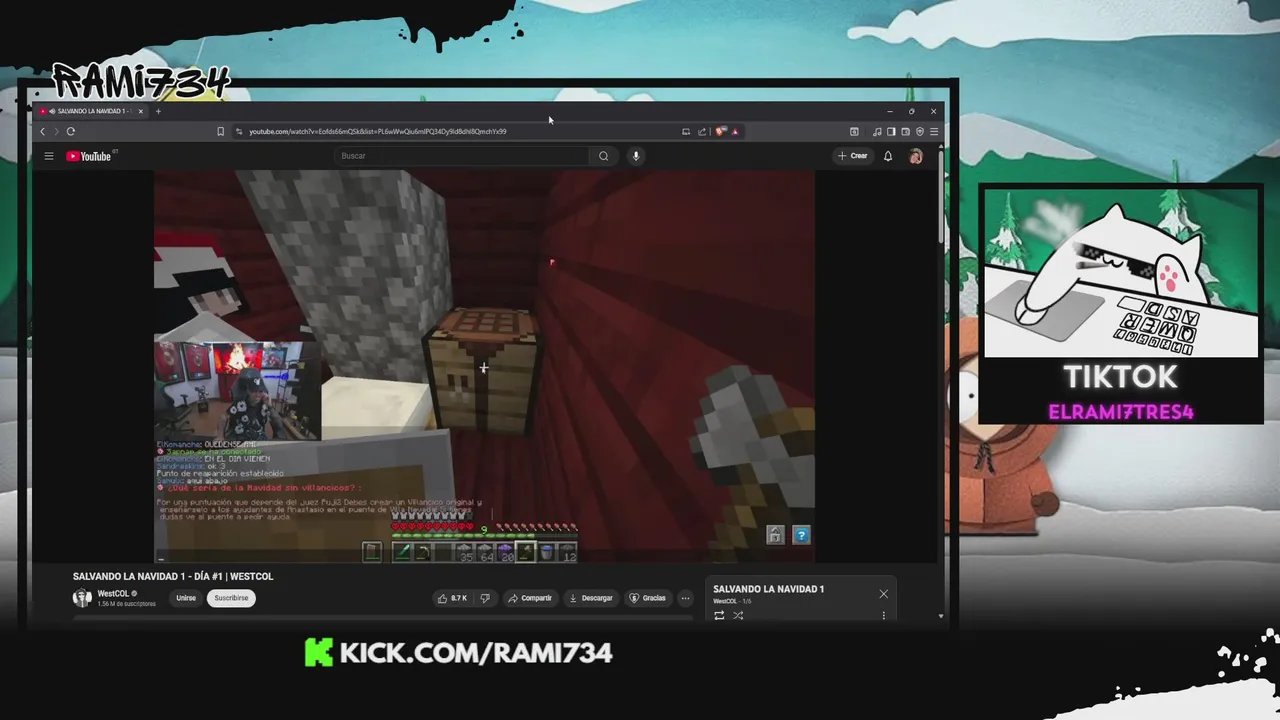Click the in-game lock icon
1280x720 pixels.
[x=775, y=535]
